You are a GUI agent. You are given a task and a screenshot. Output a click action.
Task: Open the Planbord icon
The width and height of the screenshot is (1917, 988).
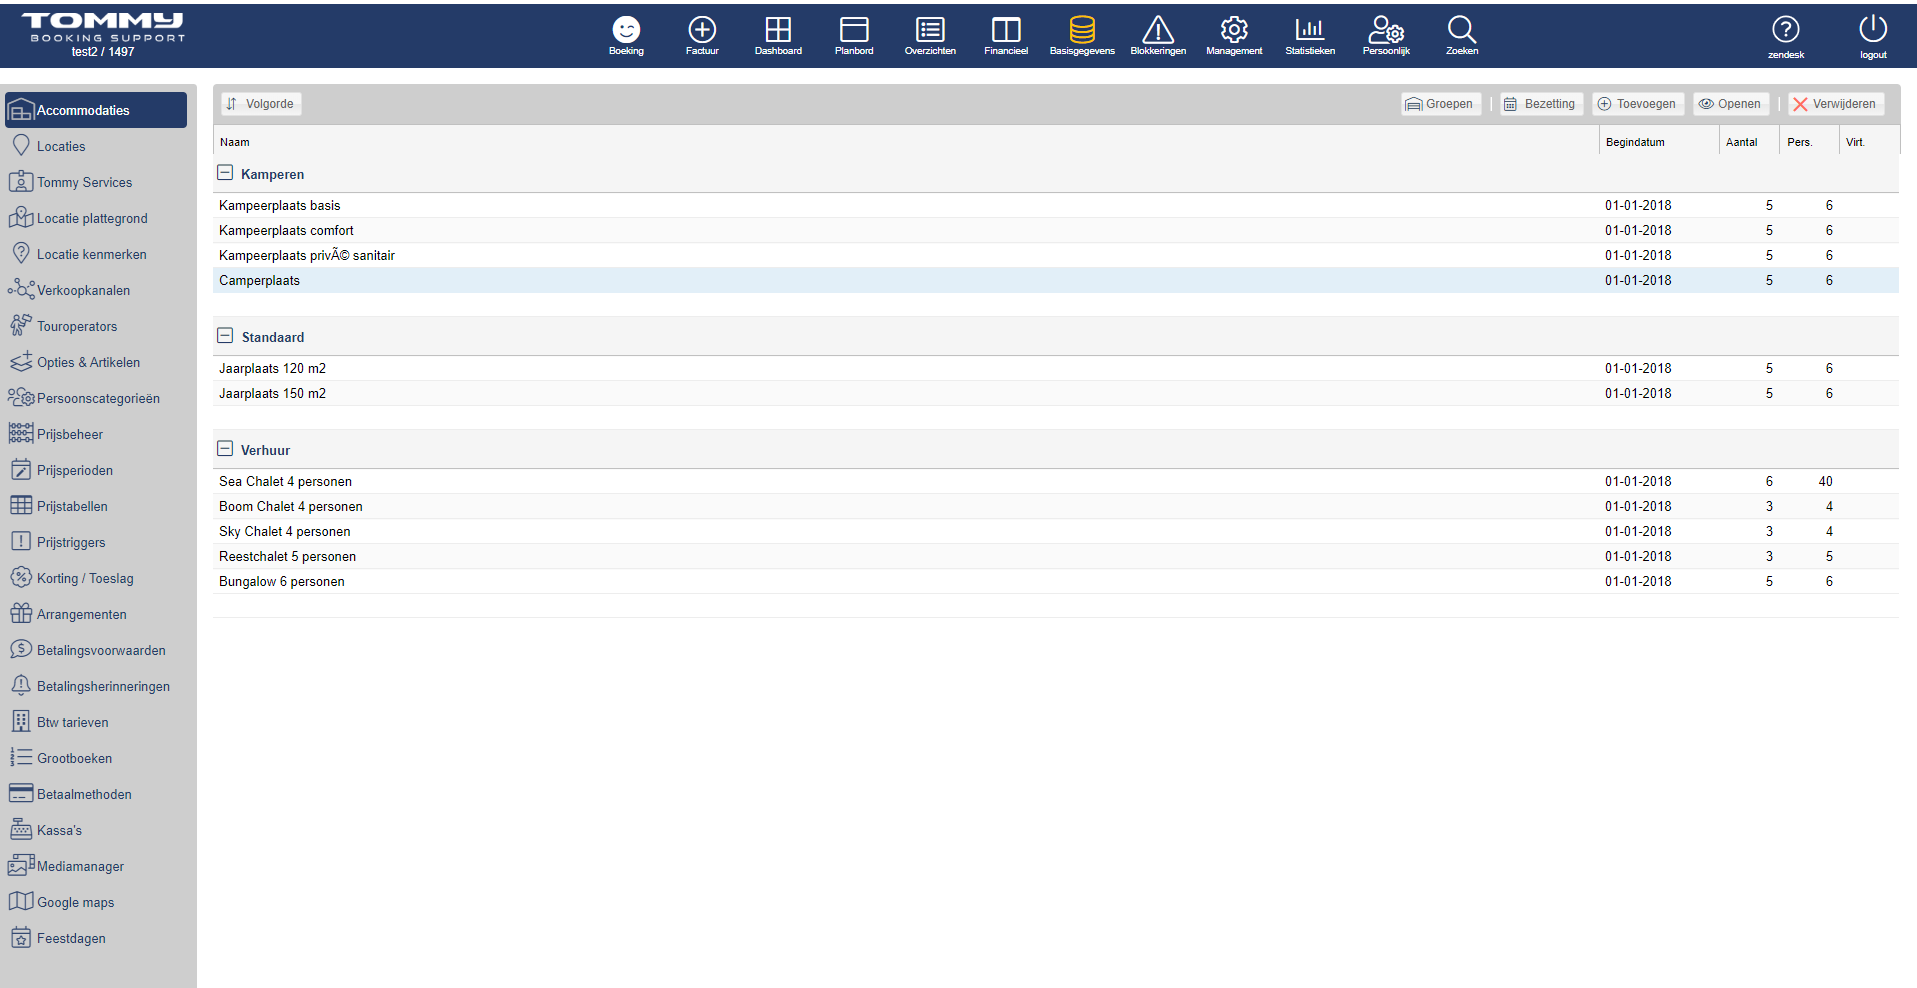coord(854,30)
